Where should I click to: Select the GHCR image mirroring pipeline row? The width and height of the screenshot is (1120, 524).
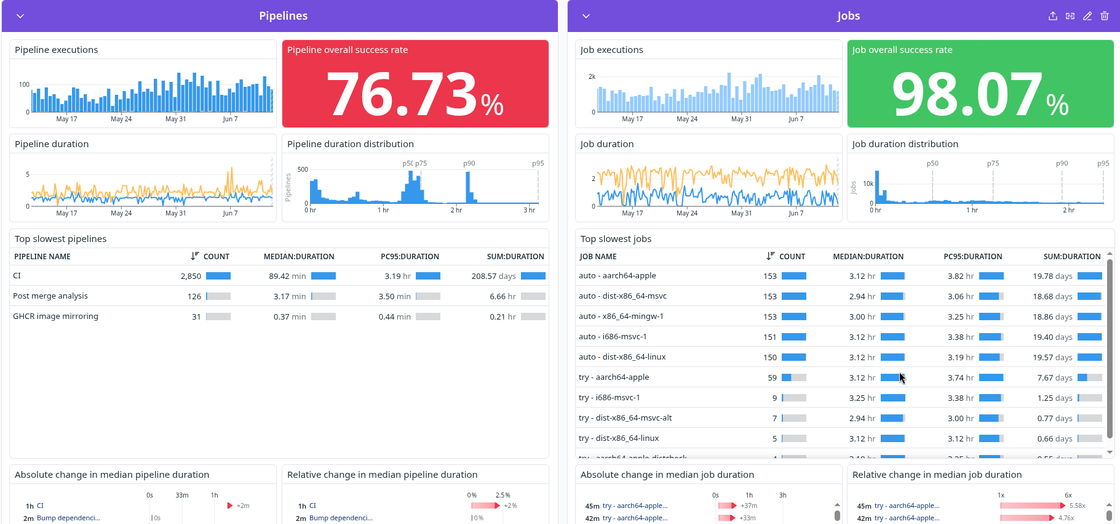(x=279, y=316)
